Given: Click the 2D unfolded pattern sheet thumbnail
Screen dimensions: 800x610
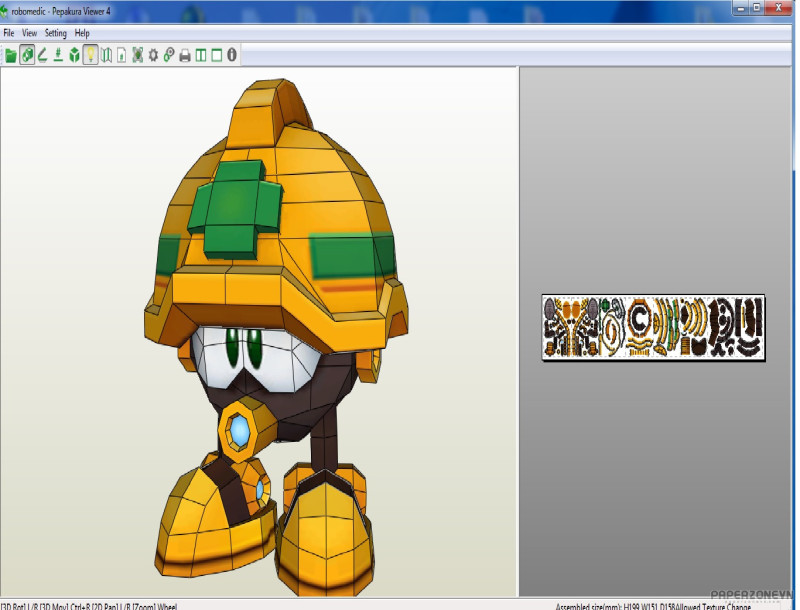Looking at the screenshot, I should [x=653, y=328].
